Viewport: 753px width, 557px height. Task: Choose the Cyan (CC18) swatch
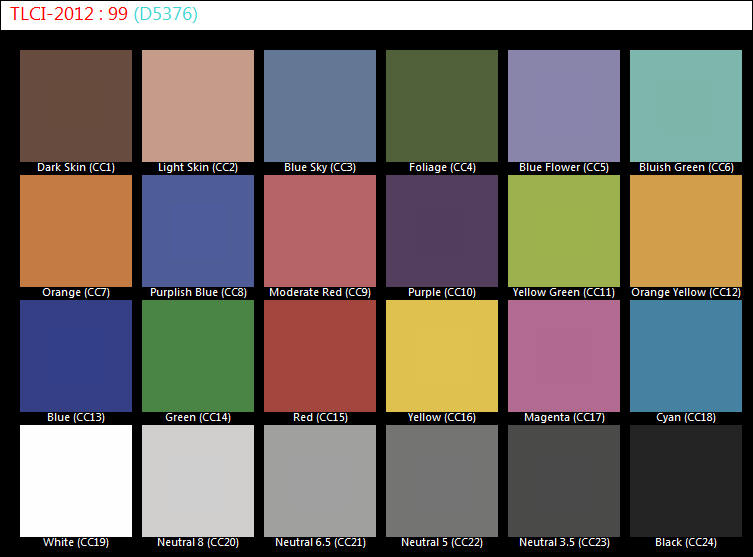[x=686, y=356]
